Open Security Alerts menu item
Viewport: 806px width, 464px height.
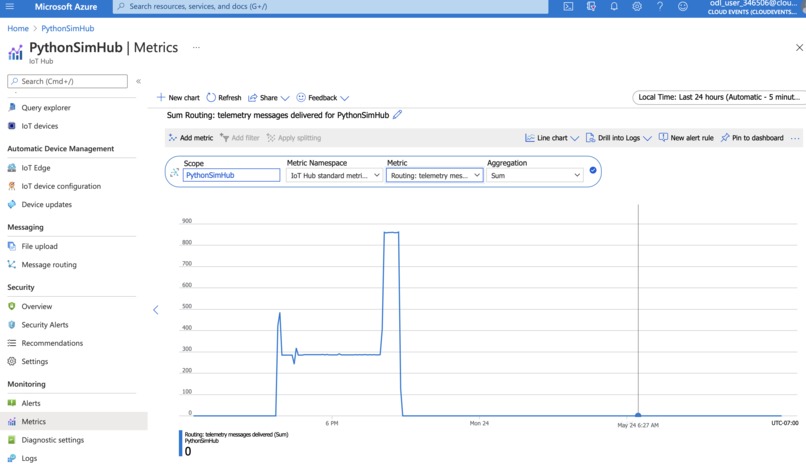[x=45, y=325]
